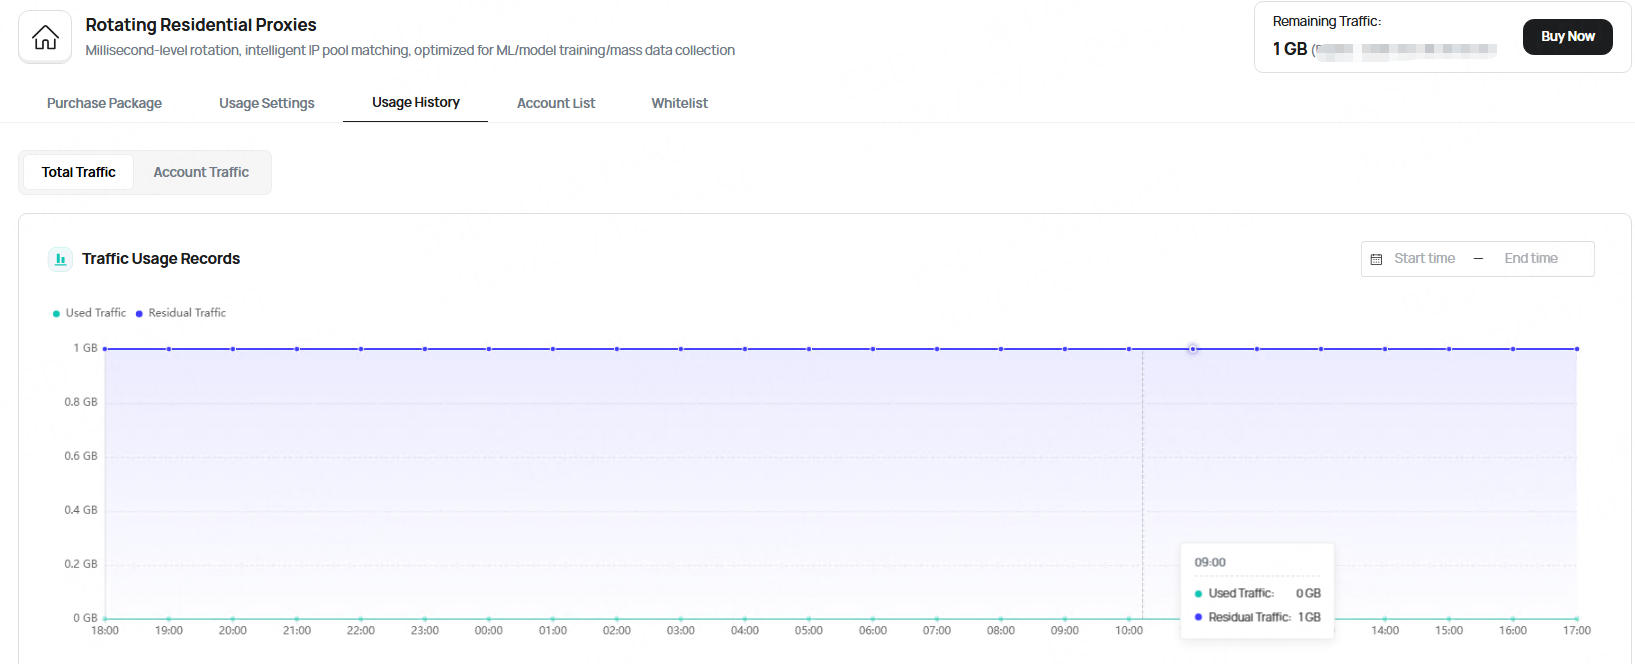Switch to Account Traffic view
Screen dimensions: 1635x664
[201, 172]
